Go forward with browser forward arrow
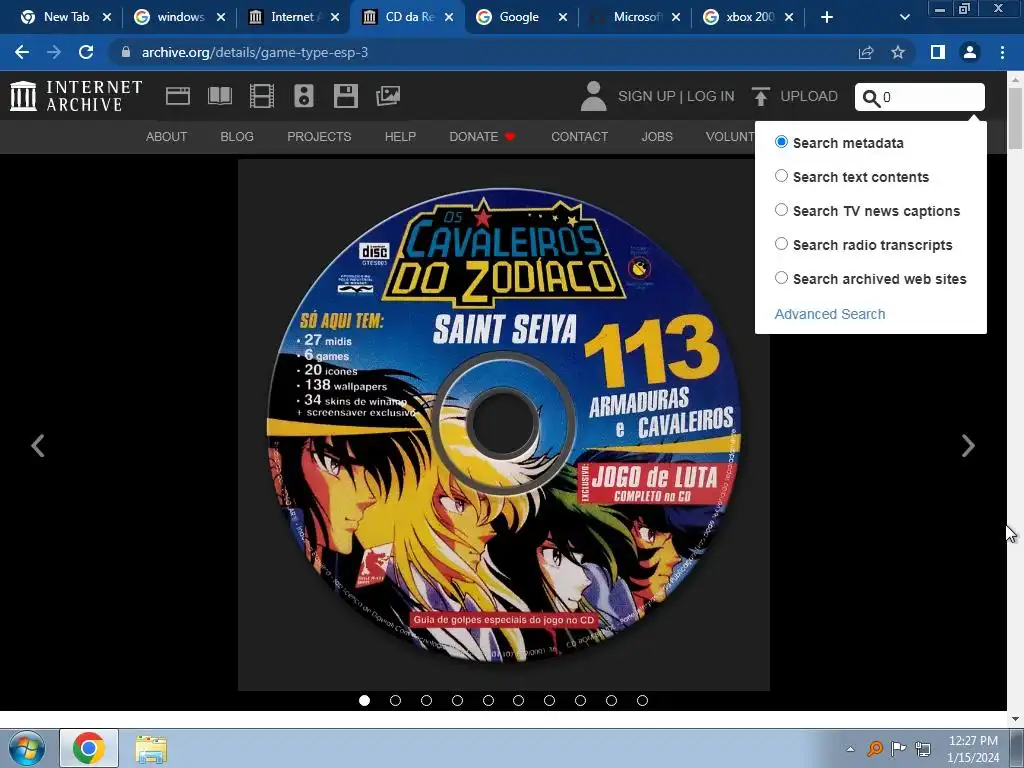The width and height of the screenshot is (1024, 768). click(54, 52)
